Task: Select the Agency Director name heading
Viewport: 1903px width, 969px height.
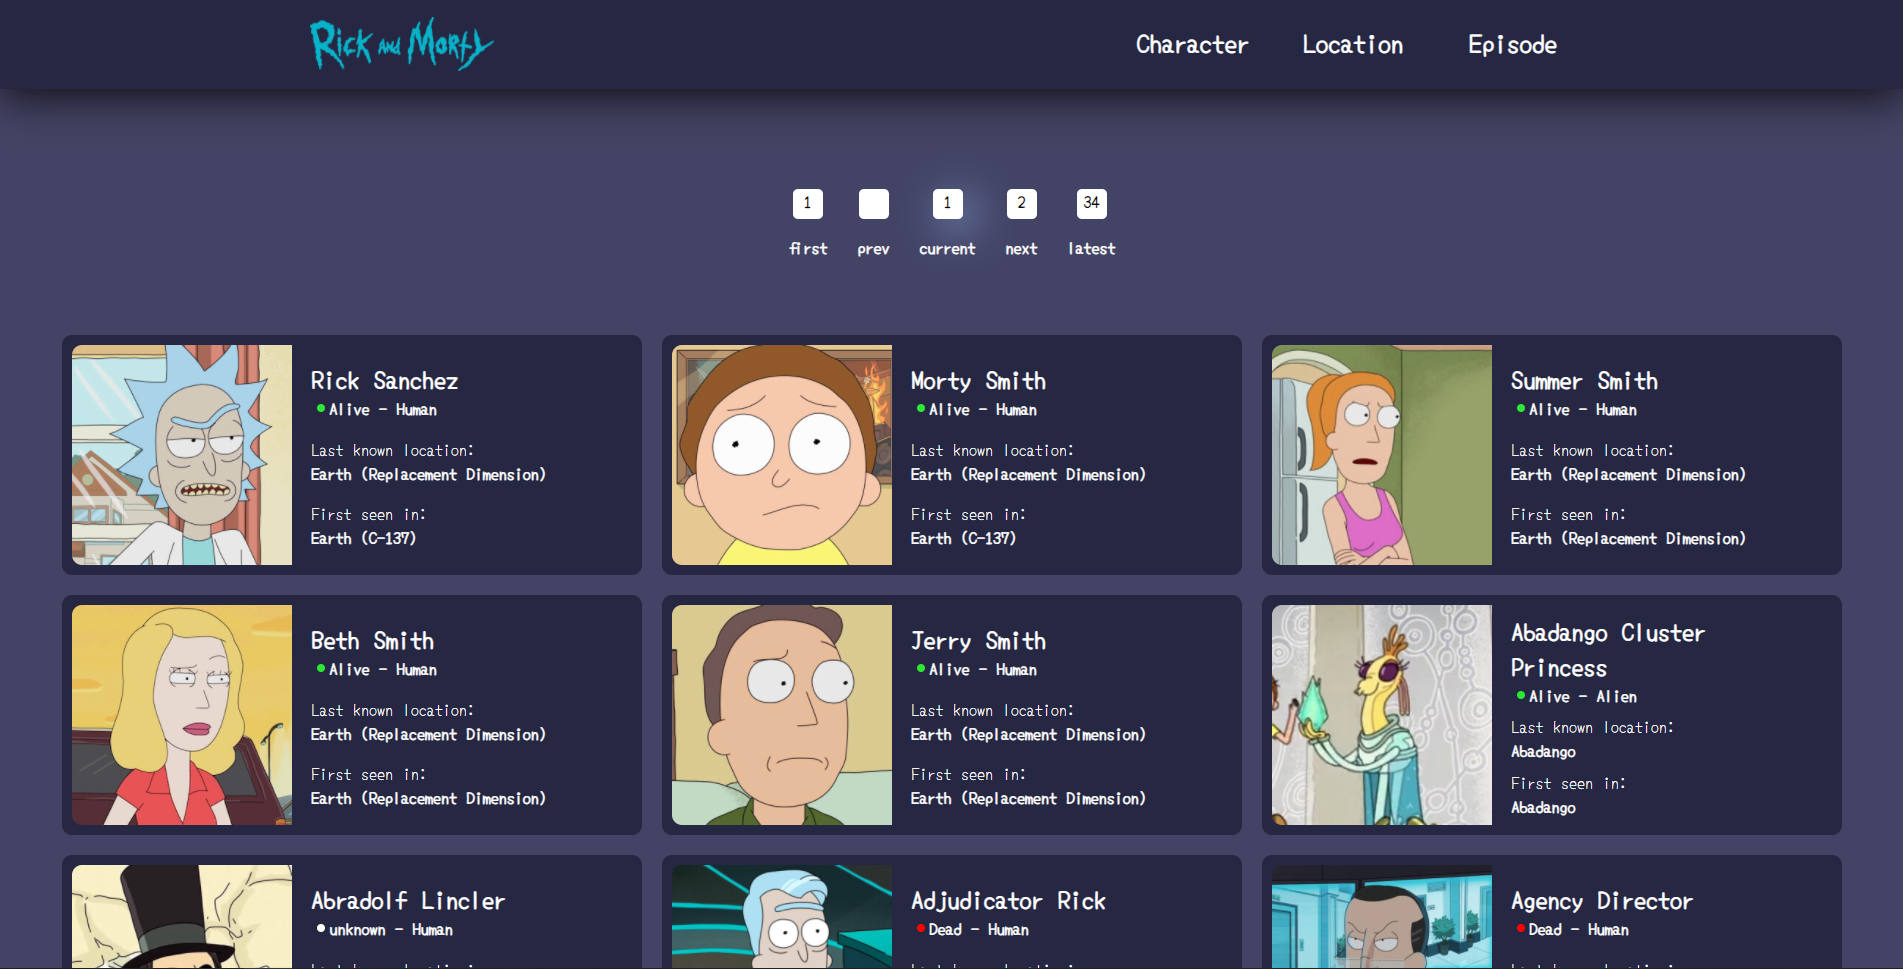Action: coord(1602,901)
